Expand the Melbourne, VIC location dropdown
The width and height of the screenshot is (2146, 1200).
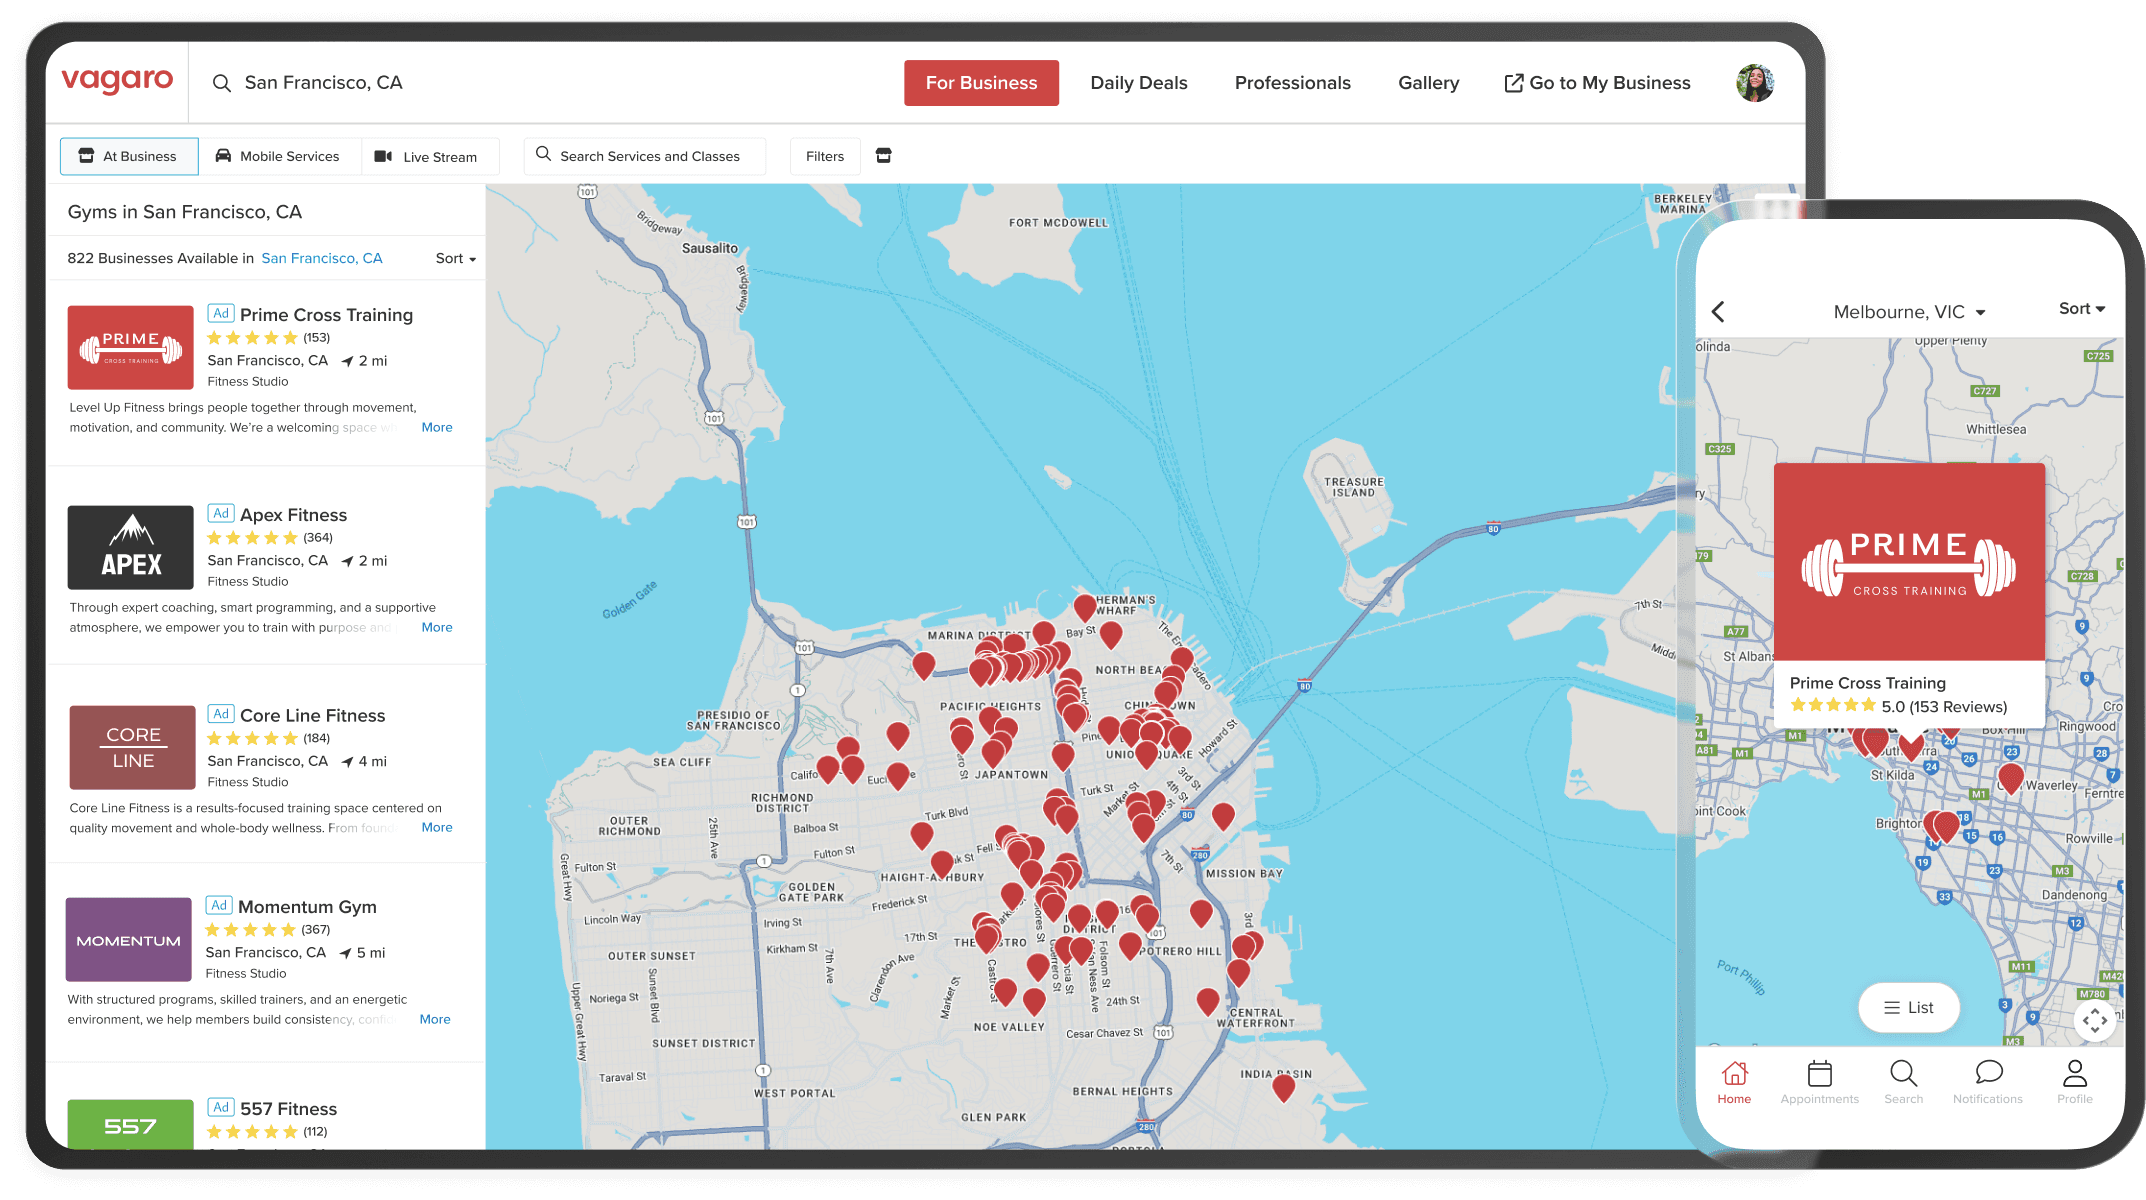1908,312
